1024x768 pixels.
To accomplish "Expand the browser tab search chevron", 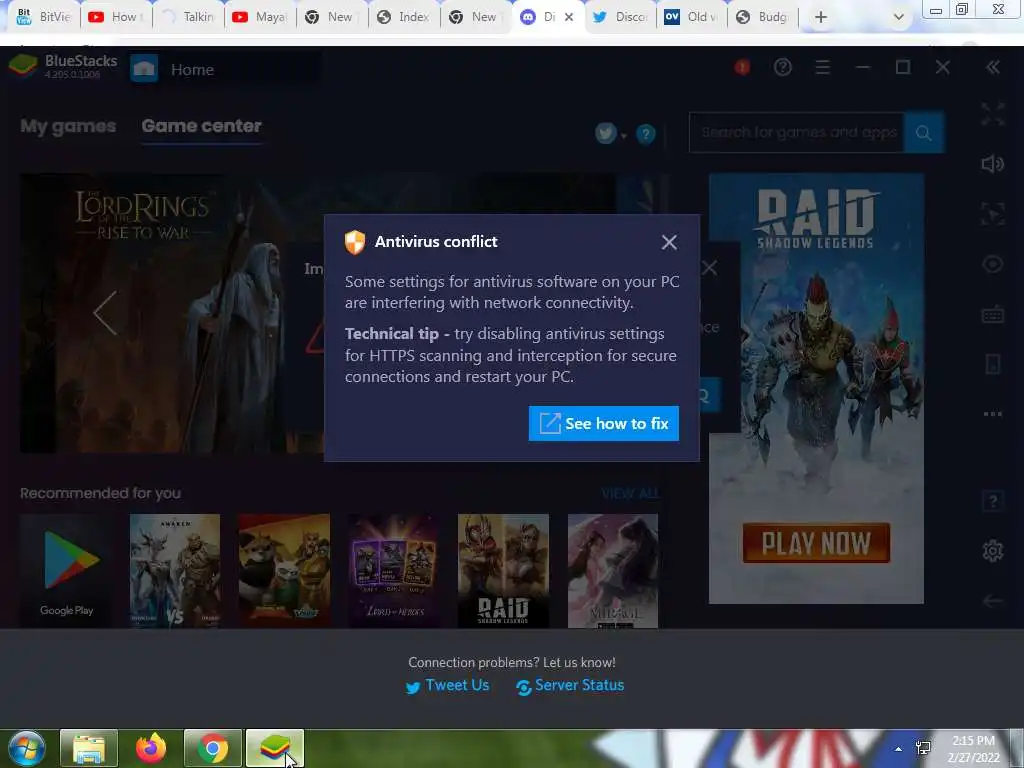I will pos(899,17).
